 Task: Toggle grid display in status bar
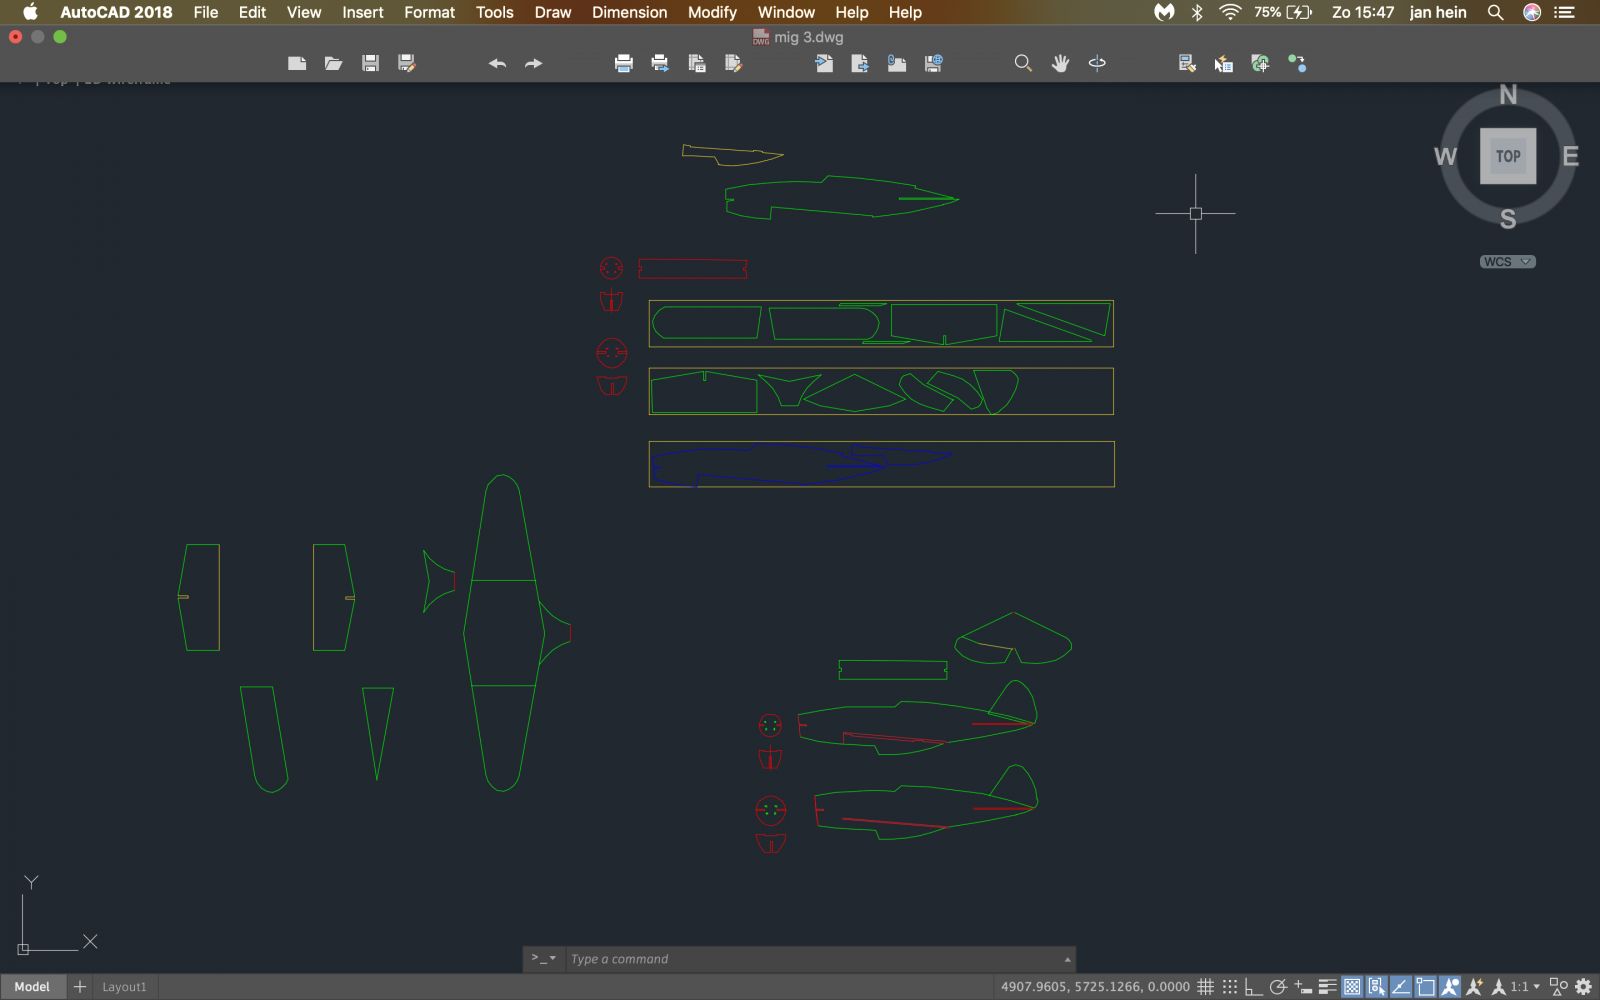[x=1205, y=987]
